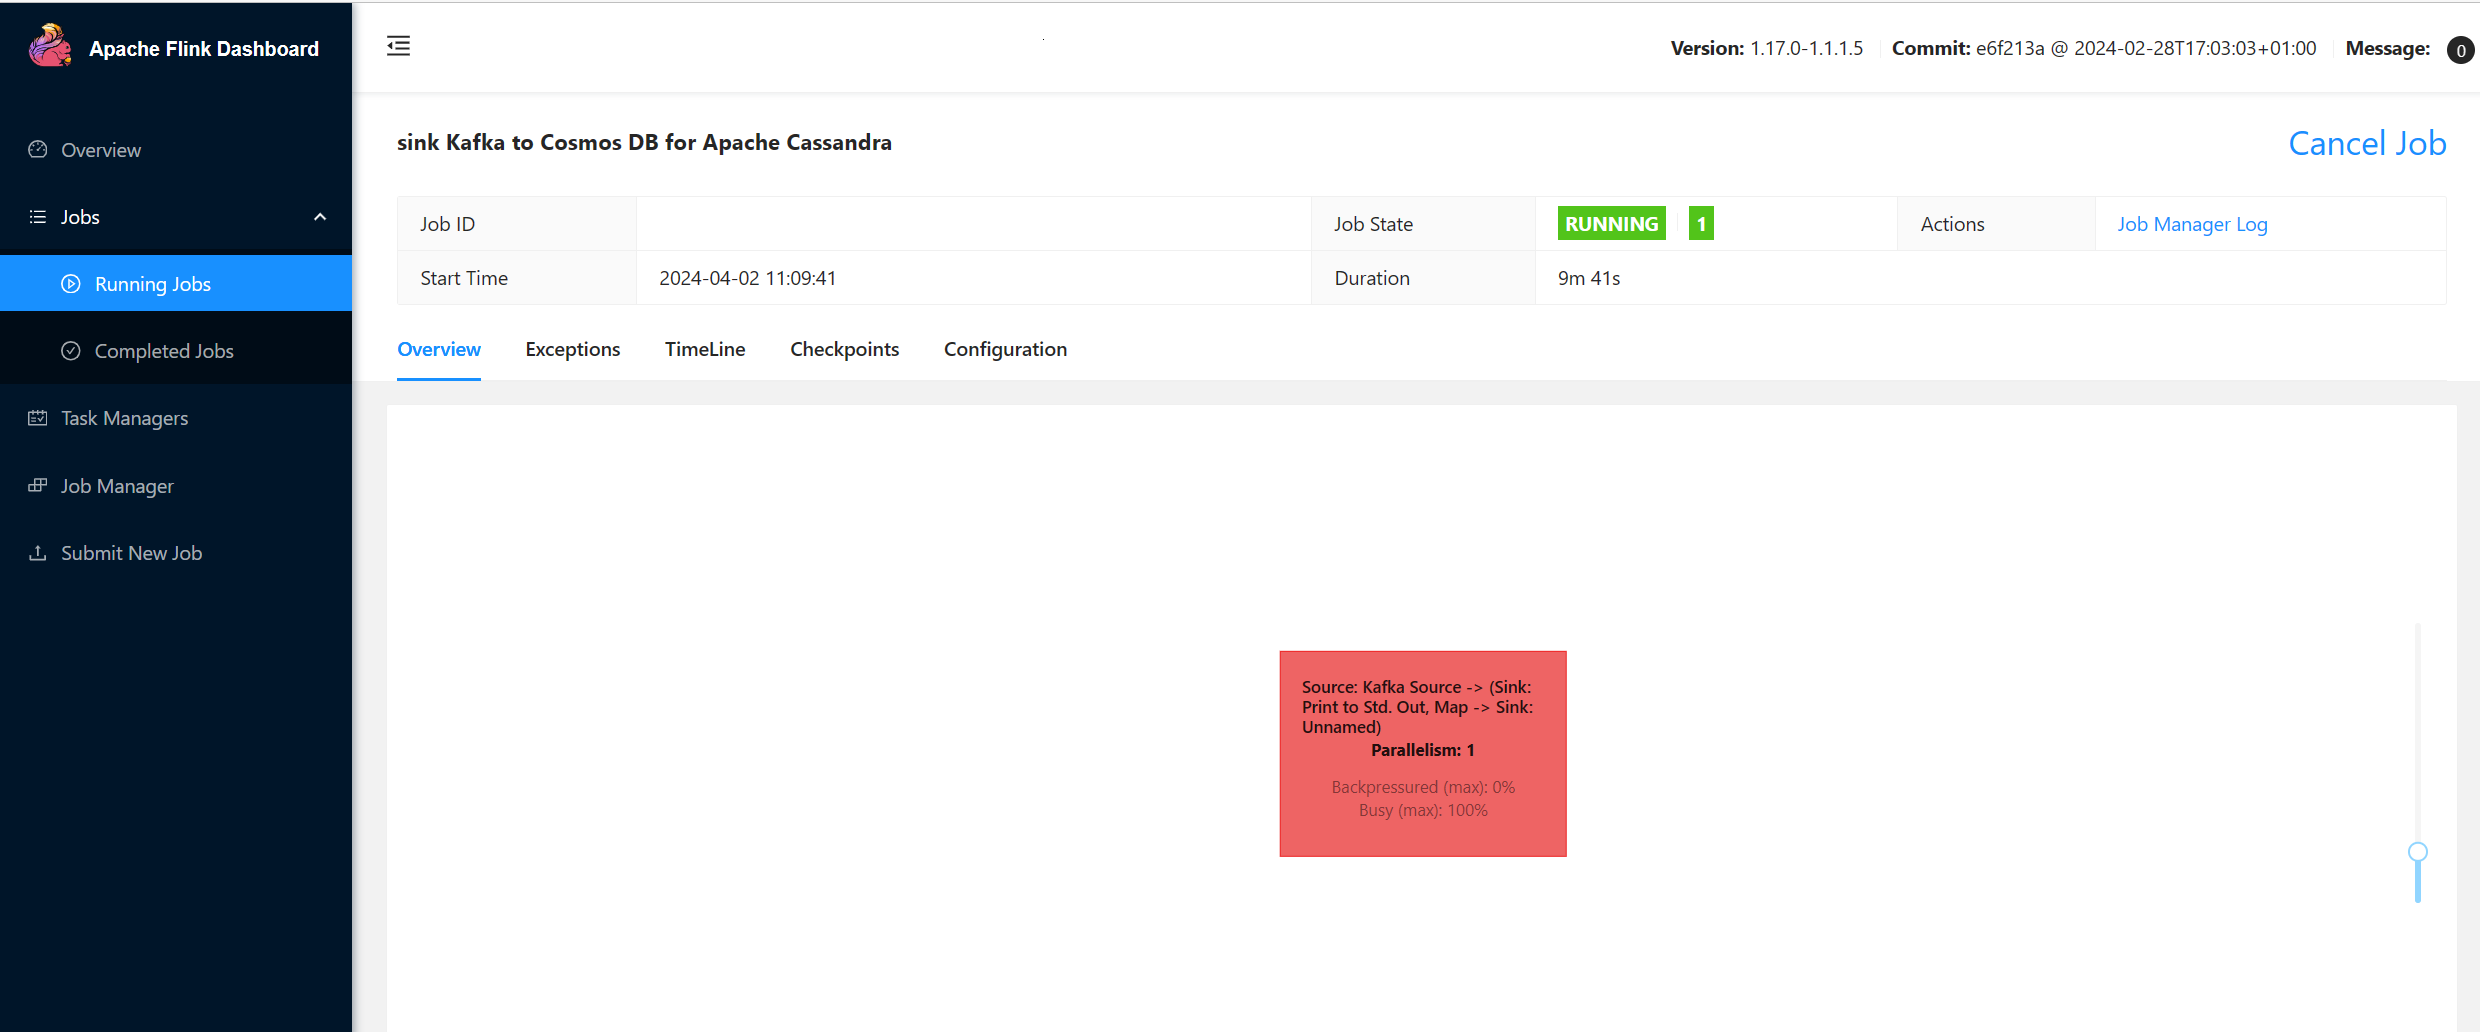Click the Submit New Job upload icon

coord(38,553)
